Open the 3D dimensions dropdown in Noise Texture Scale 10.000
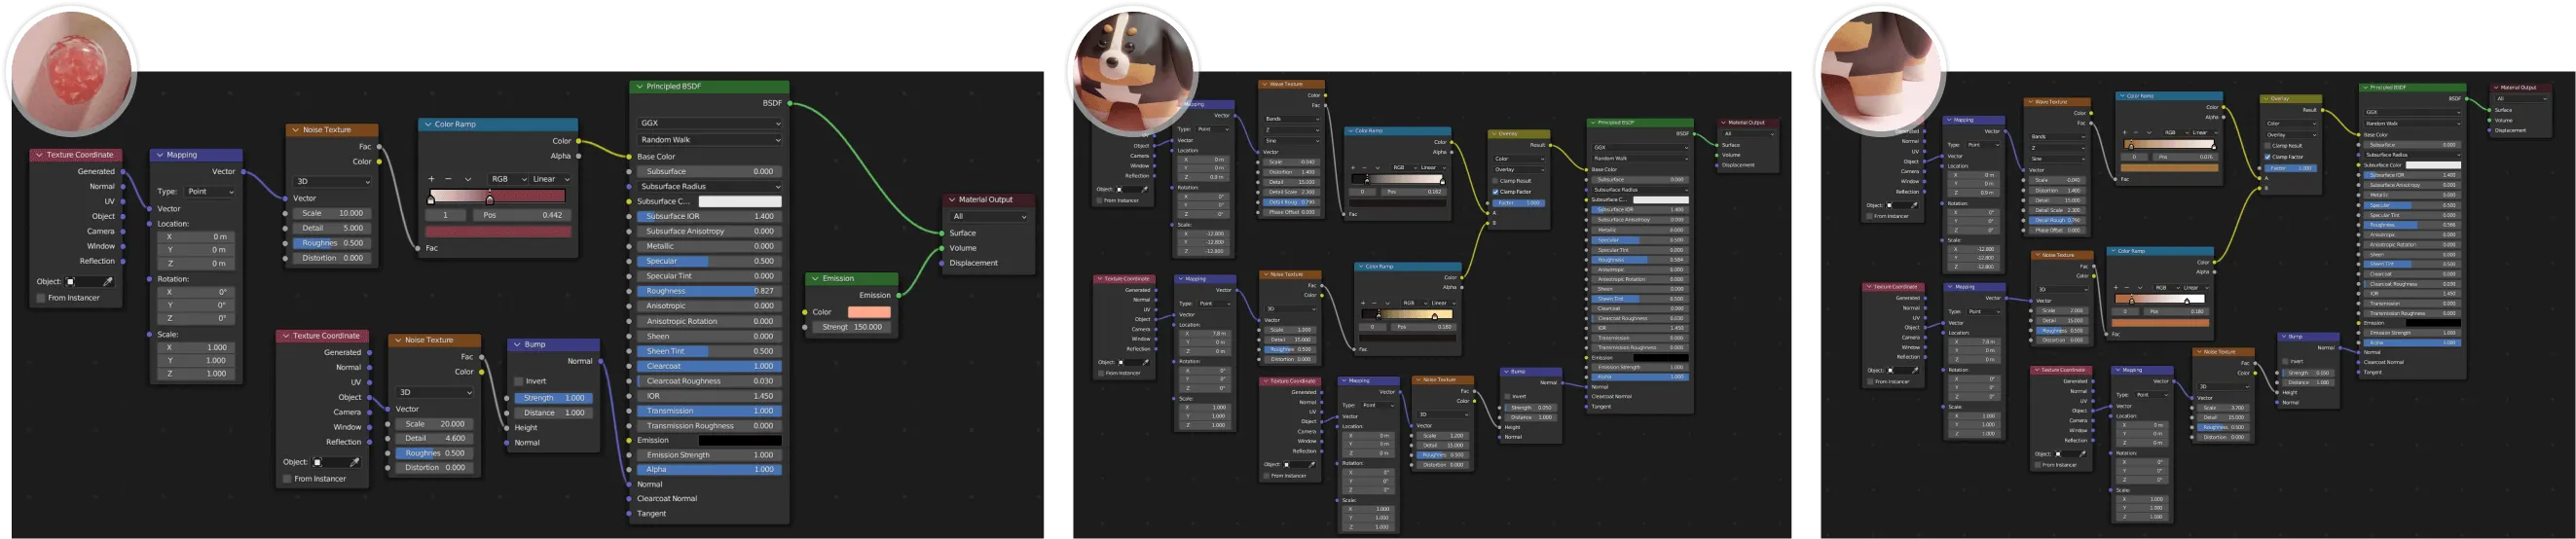 click(332, 182)
